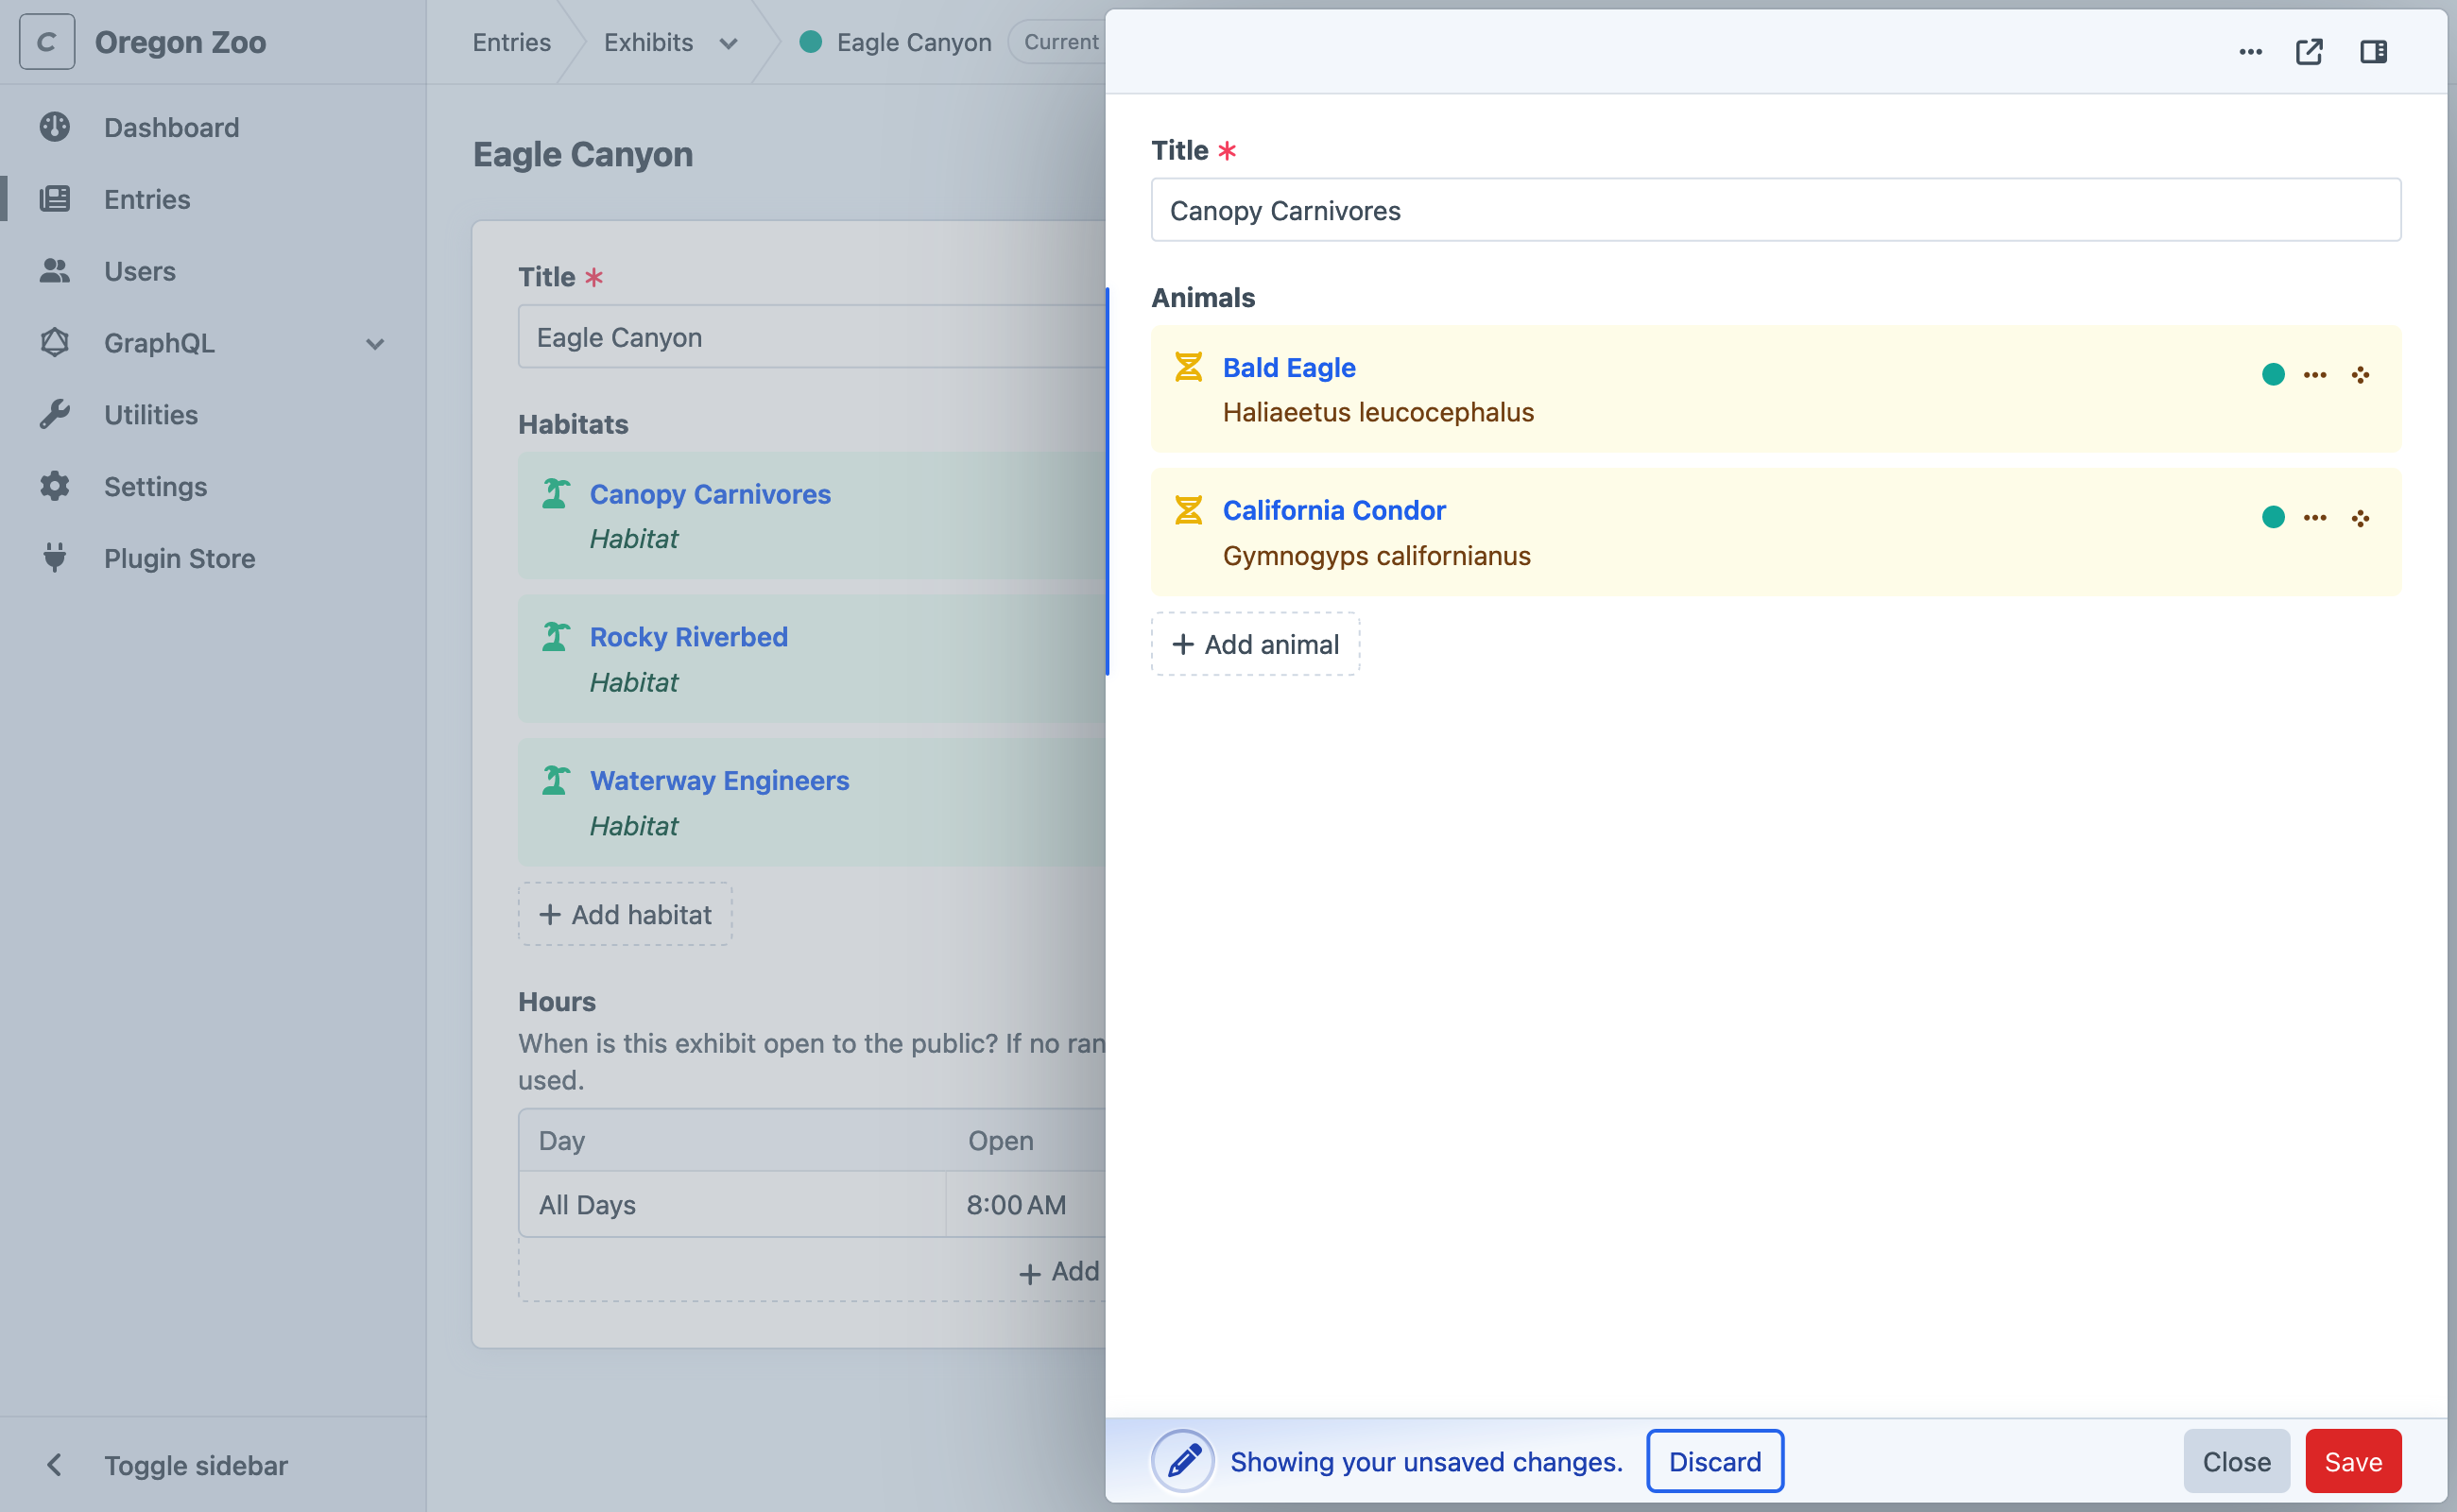Click the pencil unsaved-changes icon

click(1182, 1461)
